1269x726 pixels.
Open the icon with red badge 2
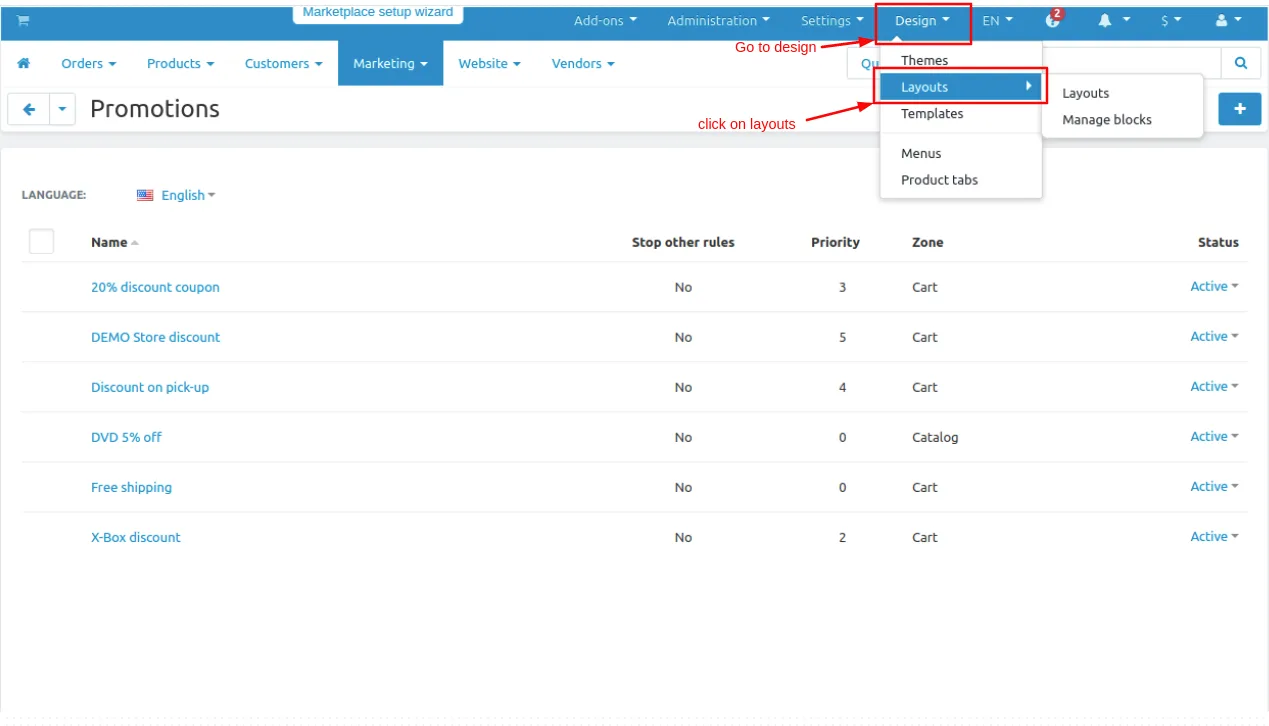click(x=1053, y=20)
